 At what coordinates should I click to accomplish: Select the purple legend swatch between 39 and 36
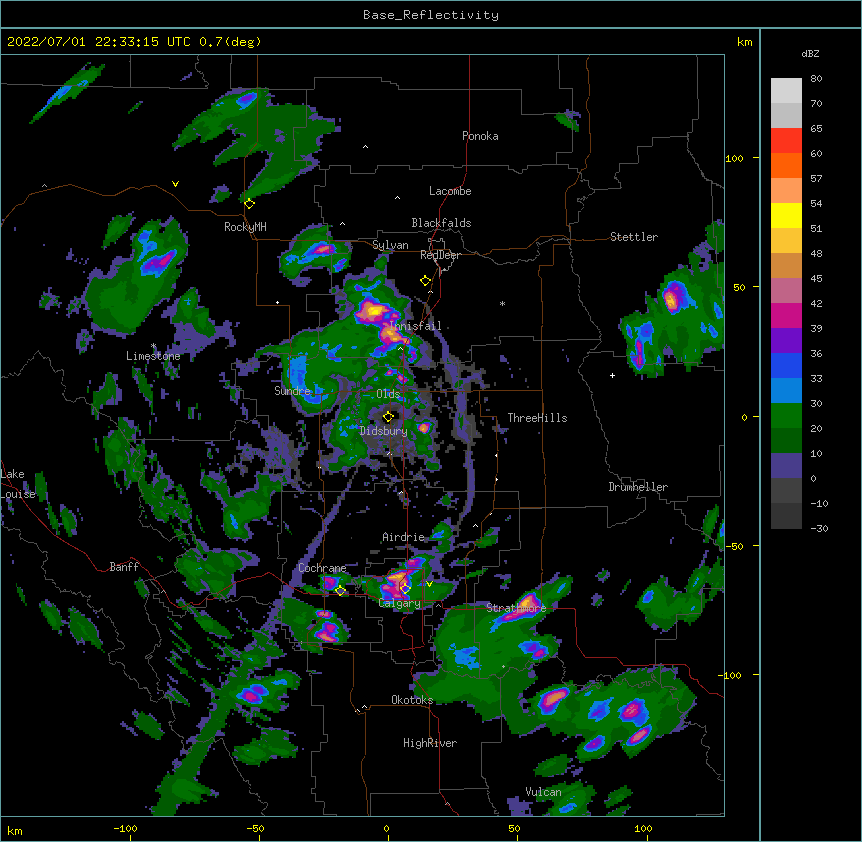click(x=786, y=341)
